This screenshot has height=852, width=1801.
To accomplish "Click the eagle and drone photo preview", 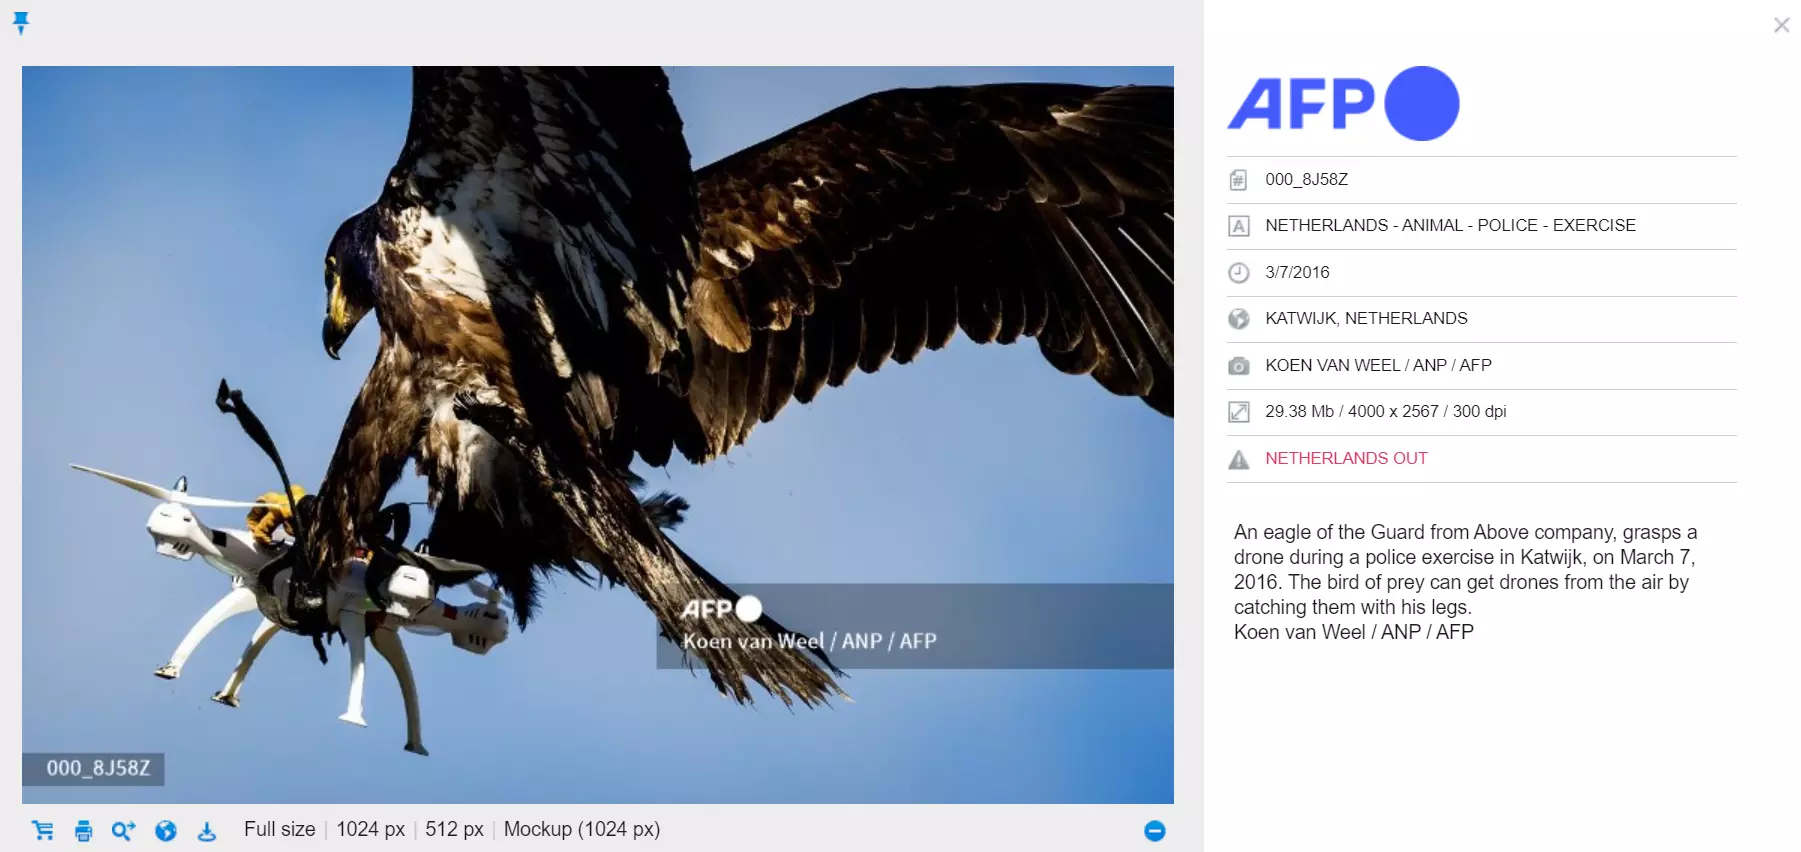I will [598, 434].
